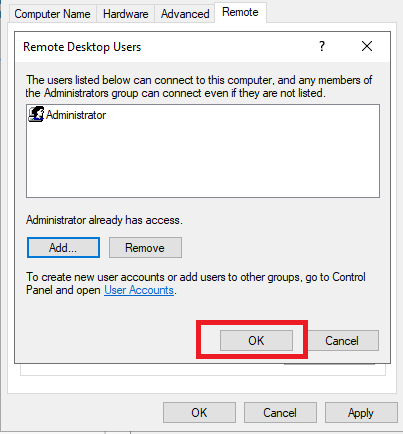Click the Remote Desktop Users title bar
Viewport: 403px width, 434px height.
[x=167, y=47]
